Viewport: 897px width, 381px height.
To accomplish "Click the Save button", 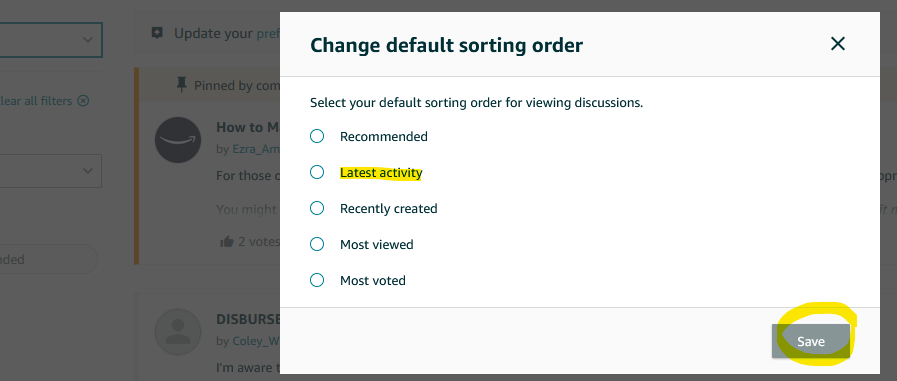I will tap(811, 342).
